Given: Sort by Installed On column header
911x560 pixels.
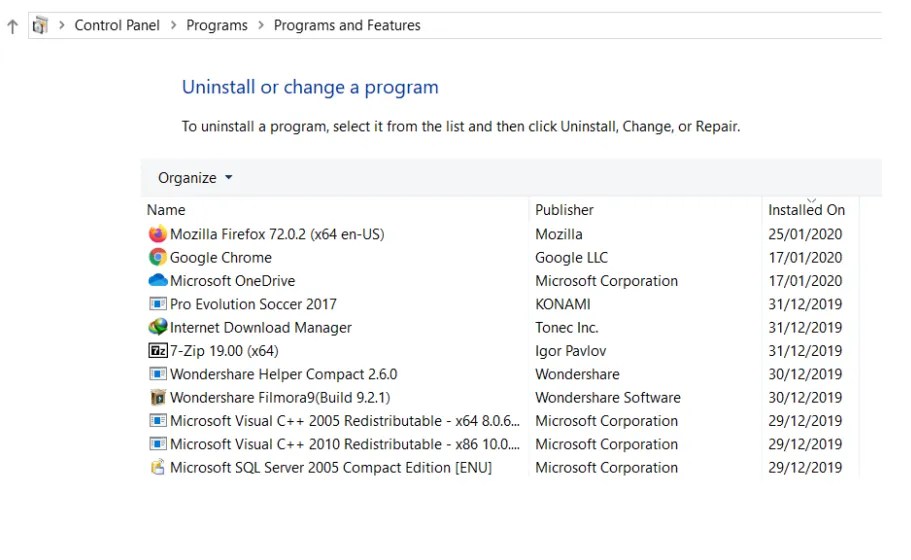Looking at the screenshot, I should tap(806, 210).
